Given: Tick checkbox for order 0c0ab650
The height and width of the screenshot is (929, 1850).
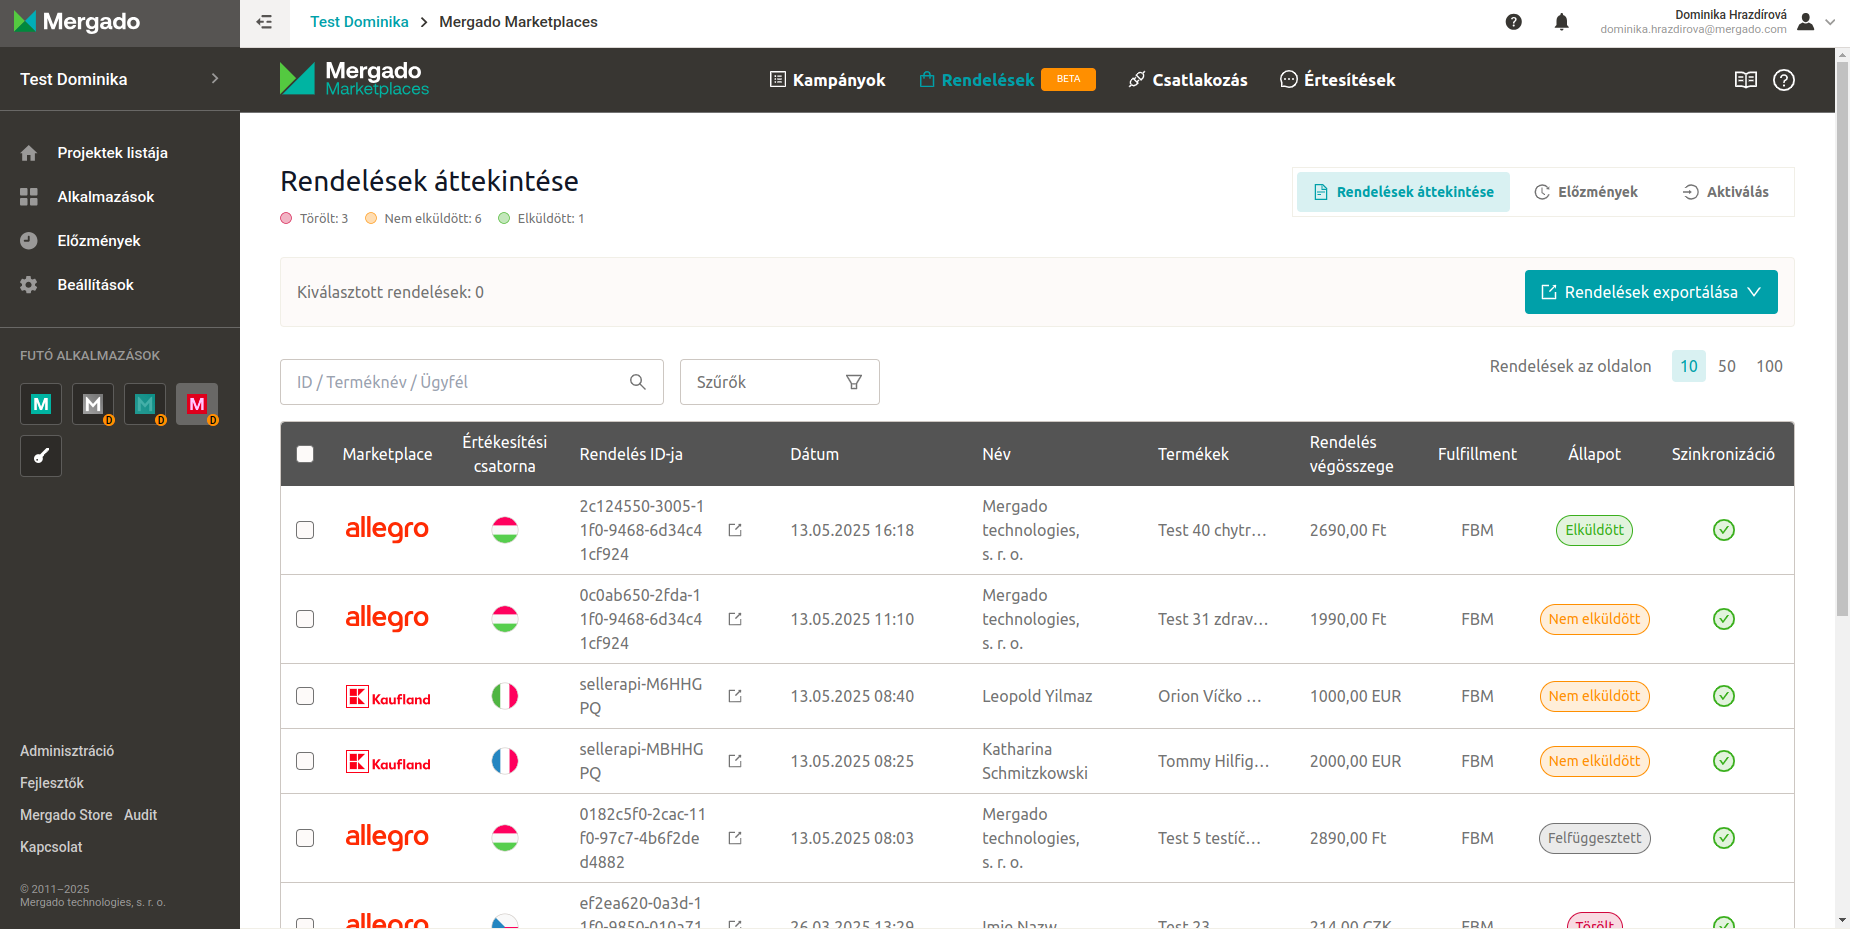Looking at the screenshot, I should (x=305, y=619).
